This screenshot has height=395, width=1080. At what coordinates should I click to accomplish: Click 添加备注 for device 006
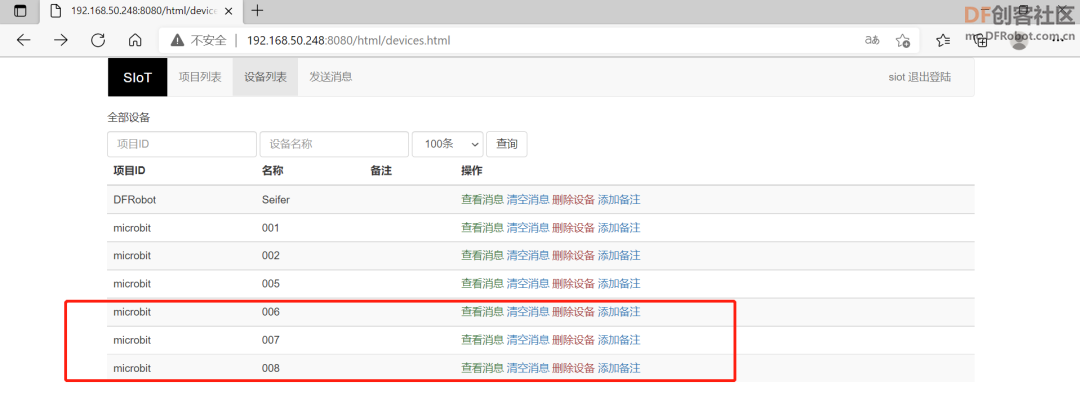point(619,312)
